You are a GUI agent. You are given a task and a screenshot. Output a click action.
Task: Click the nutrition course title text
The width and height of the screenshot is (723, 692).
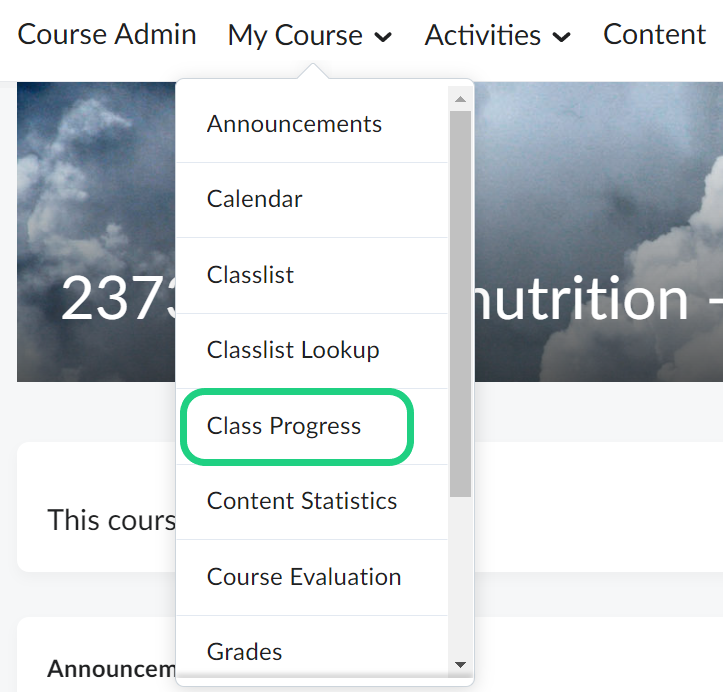pyautogui.click(x=590, y=299)
